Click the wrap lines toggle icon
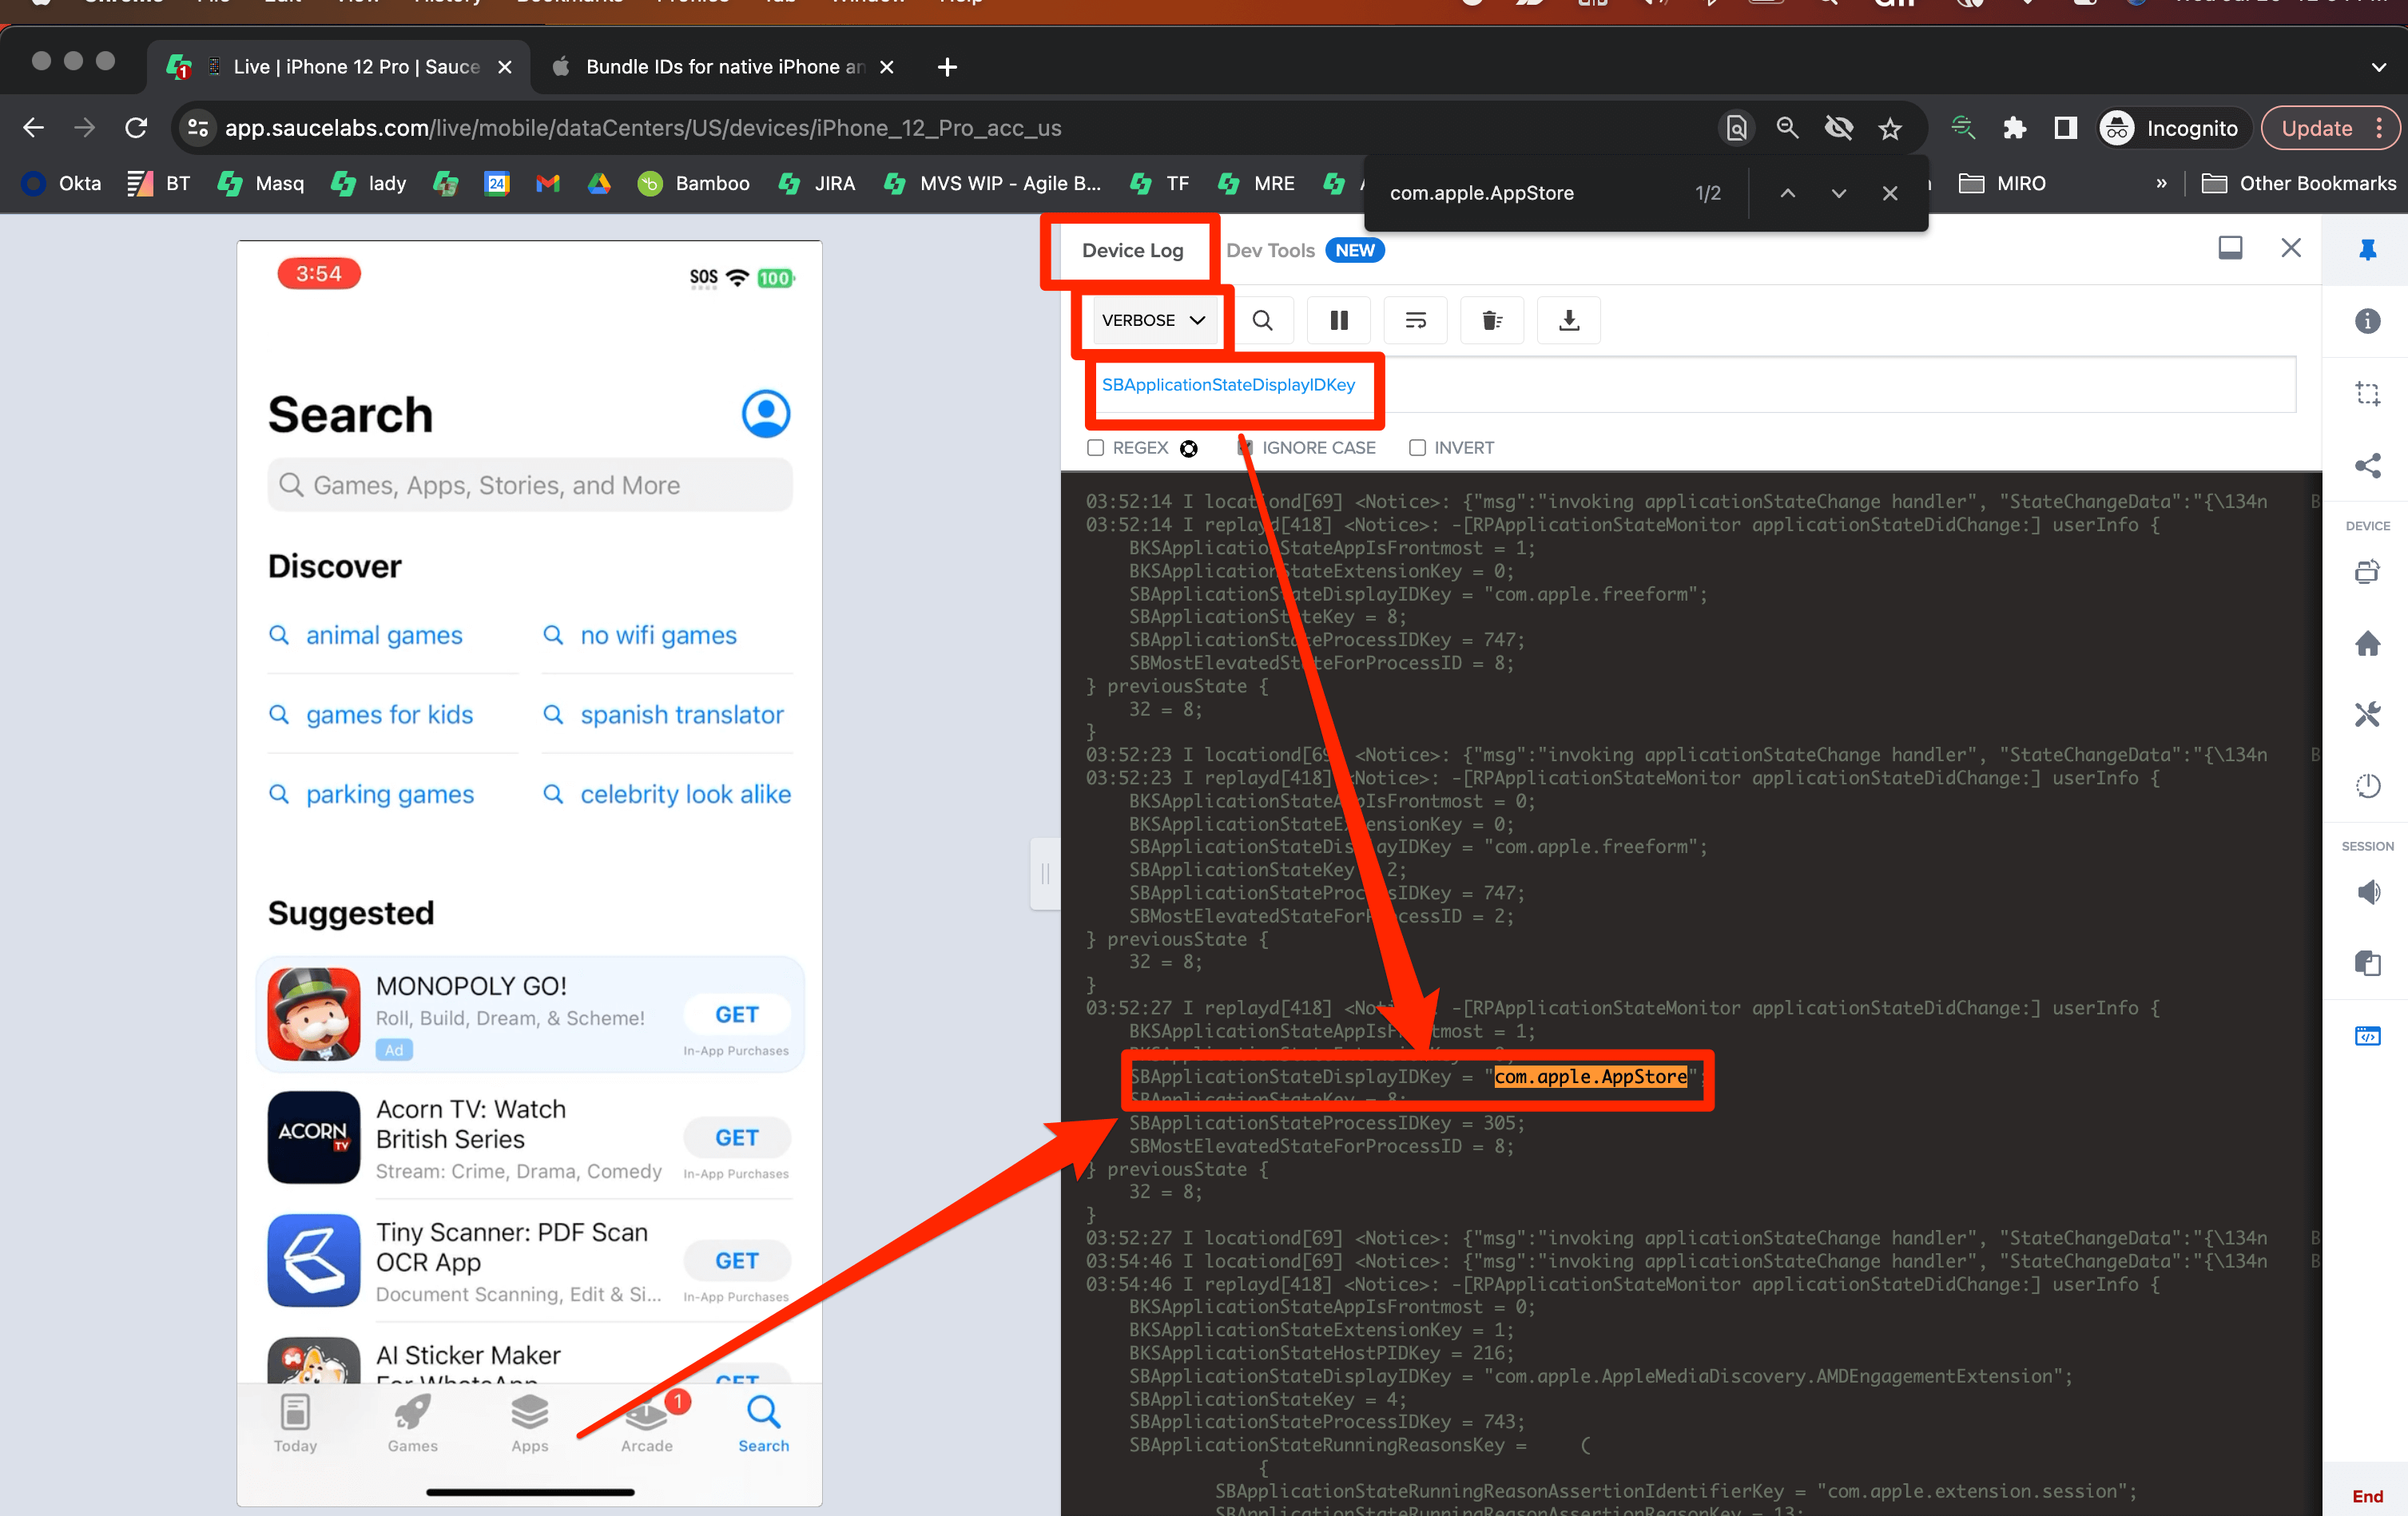This screenshot has height=1516, width=2408. click(1417, 319)
